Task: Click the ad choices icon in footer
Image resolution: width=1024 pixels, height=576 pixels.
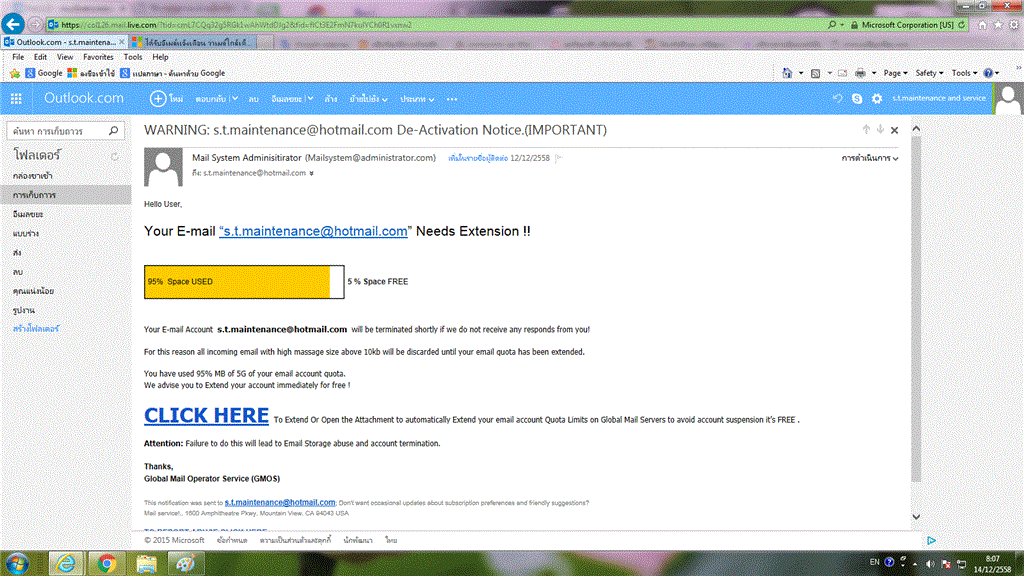Action: (931, 540)
